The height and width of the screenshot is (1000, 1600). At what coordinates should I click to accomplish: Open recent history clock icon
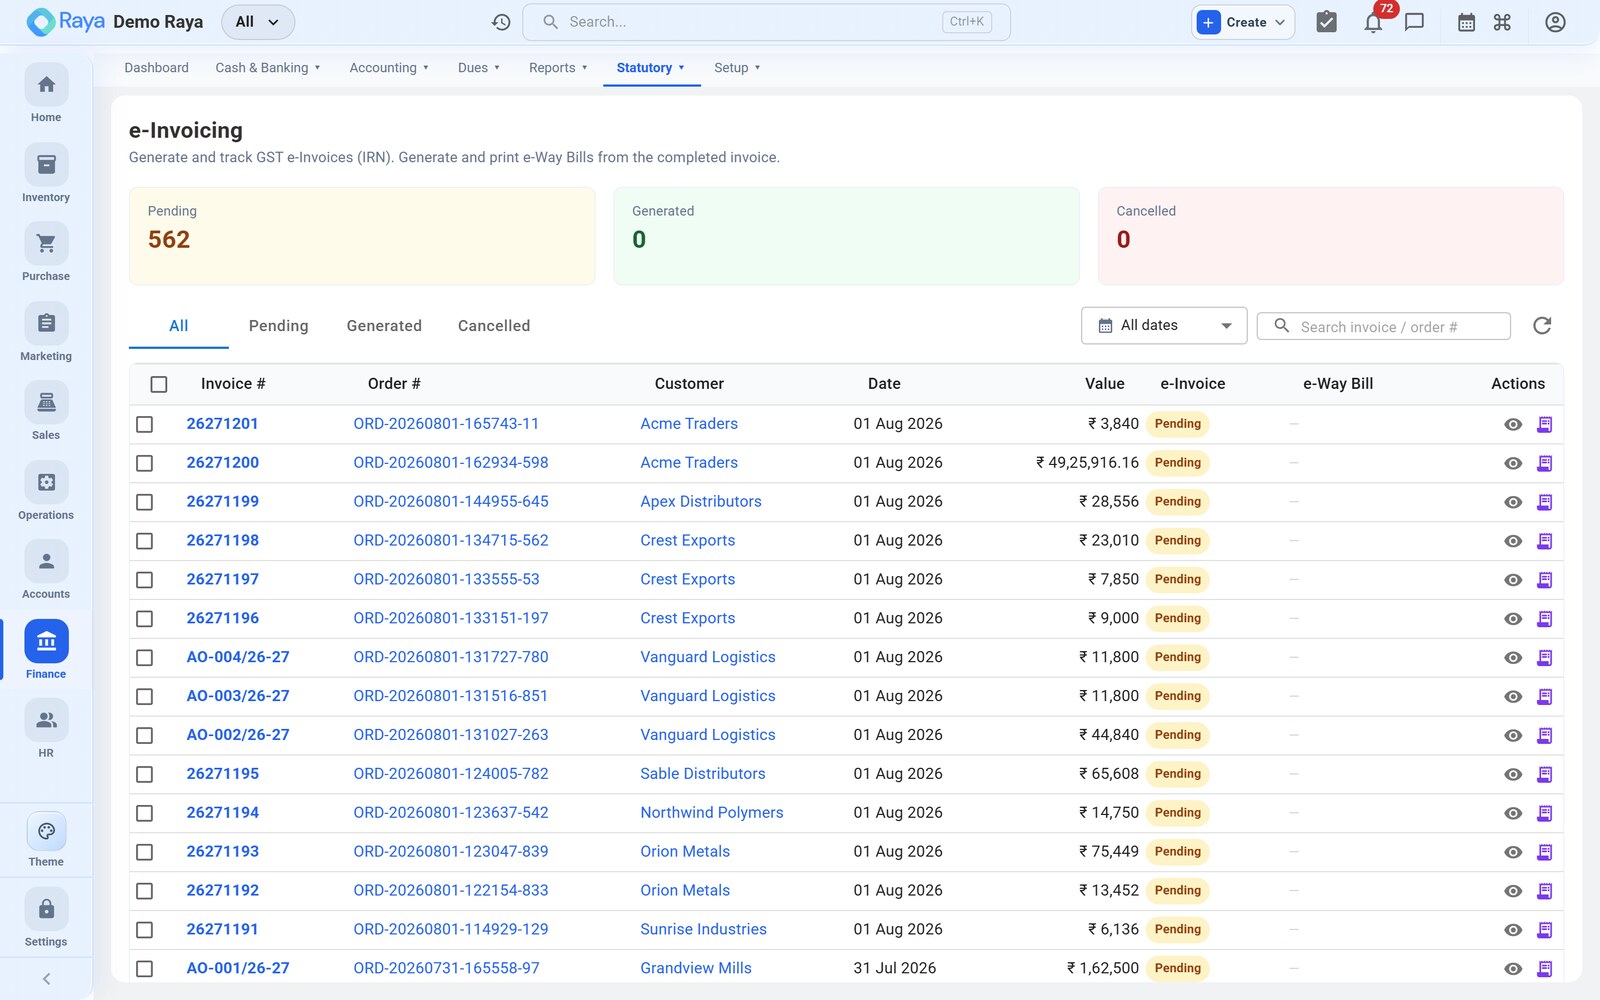coord(501,22)
